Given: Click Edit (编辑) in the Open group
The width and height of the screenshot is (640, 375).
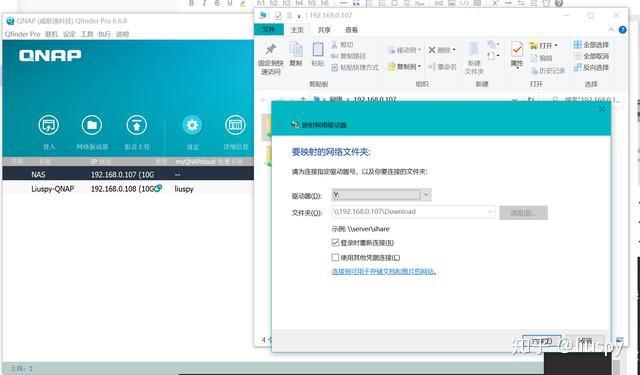Looking at the screenshot, I should (x=541, y=58).
